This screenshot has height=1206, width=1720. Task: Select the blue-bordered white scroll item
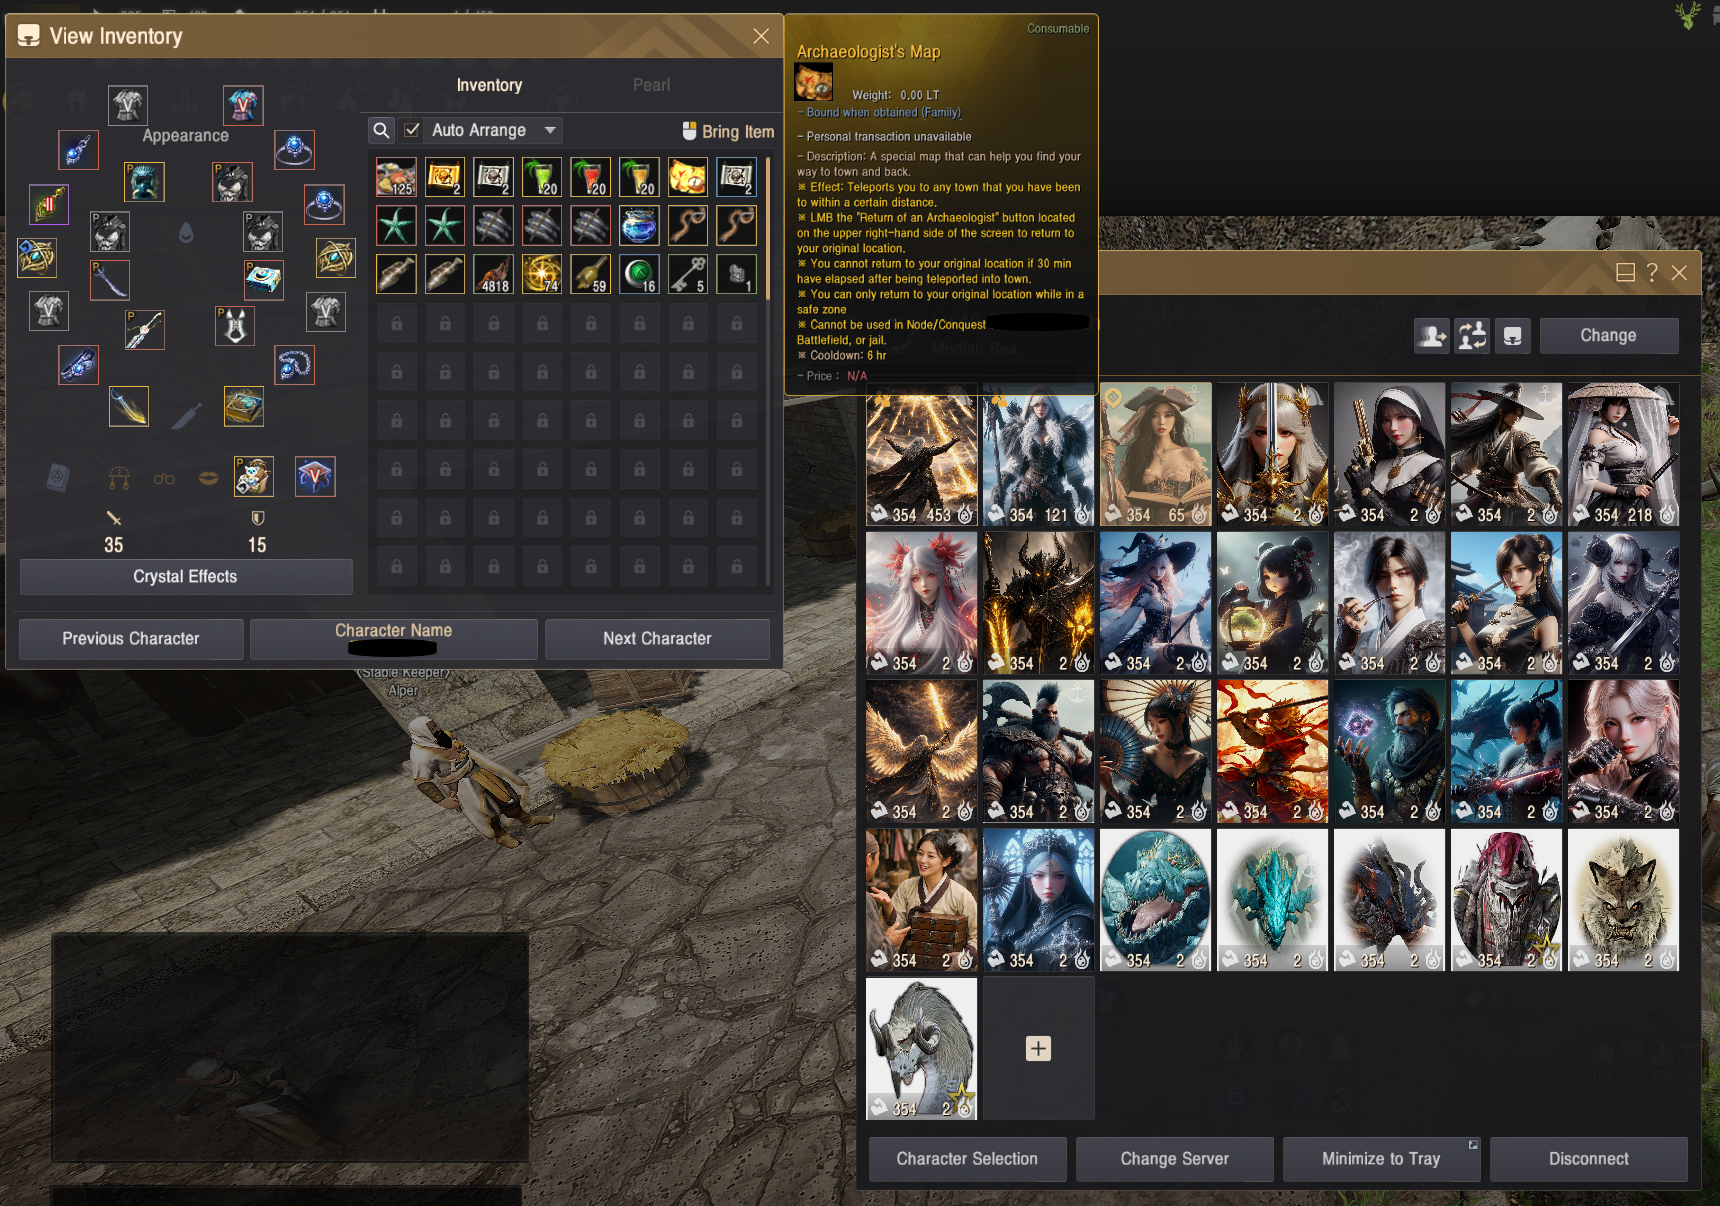[736, 177]
